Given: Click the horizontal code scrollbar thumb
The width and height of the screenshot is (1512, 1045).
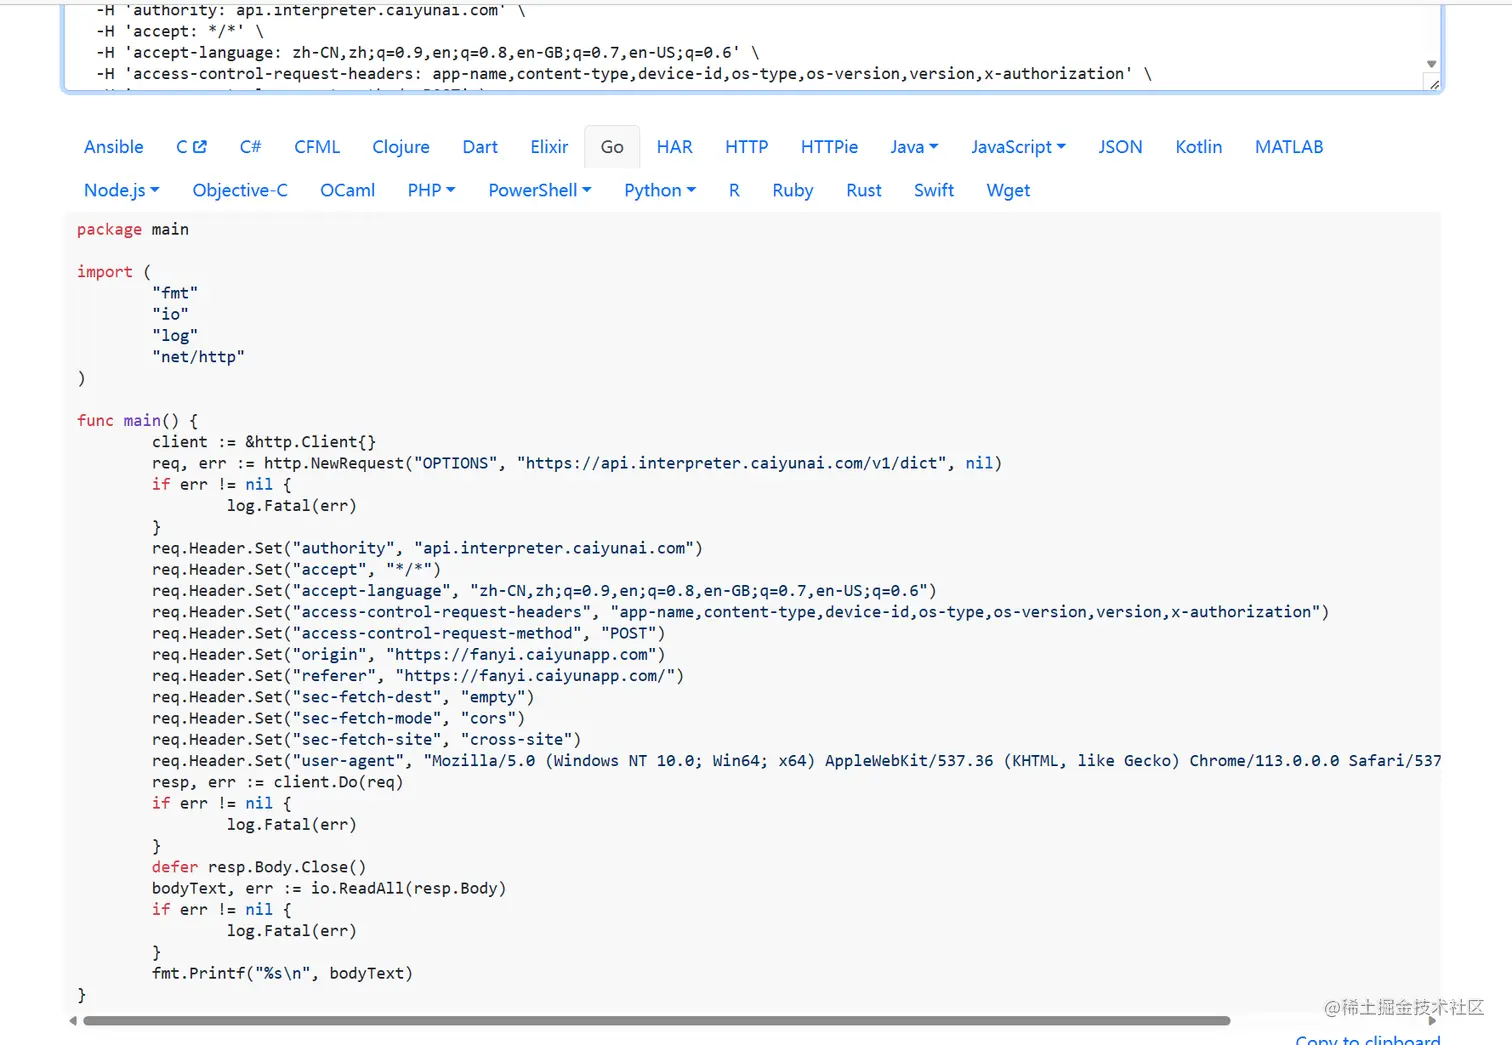Looking at the screenshot, I should click(x=657, y=1021).
